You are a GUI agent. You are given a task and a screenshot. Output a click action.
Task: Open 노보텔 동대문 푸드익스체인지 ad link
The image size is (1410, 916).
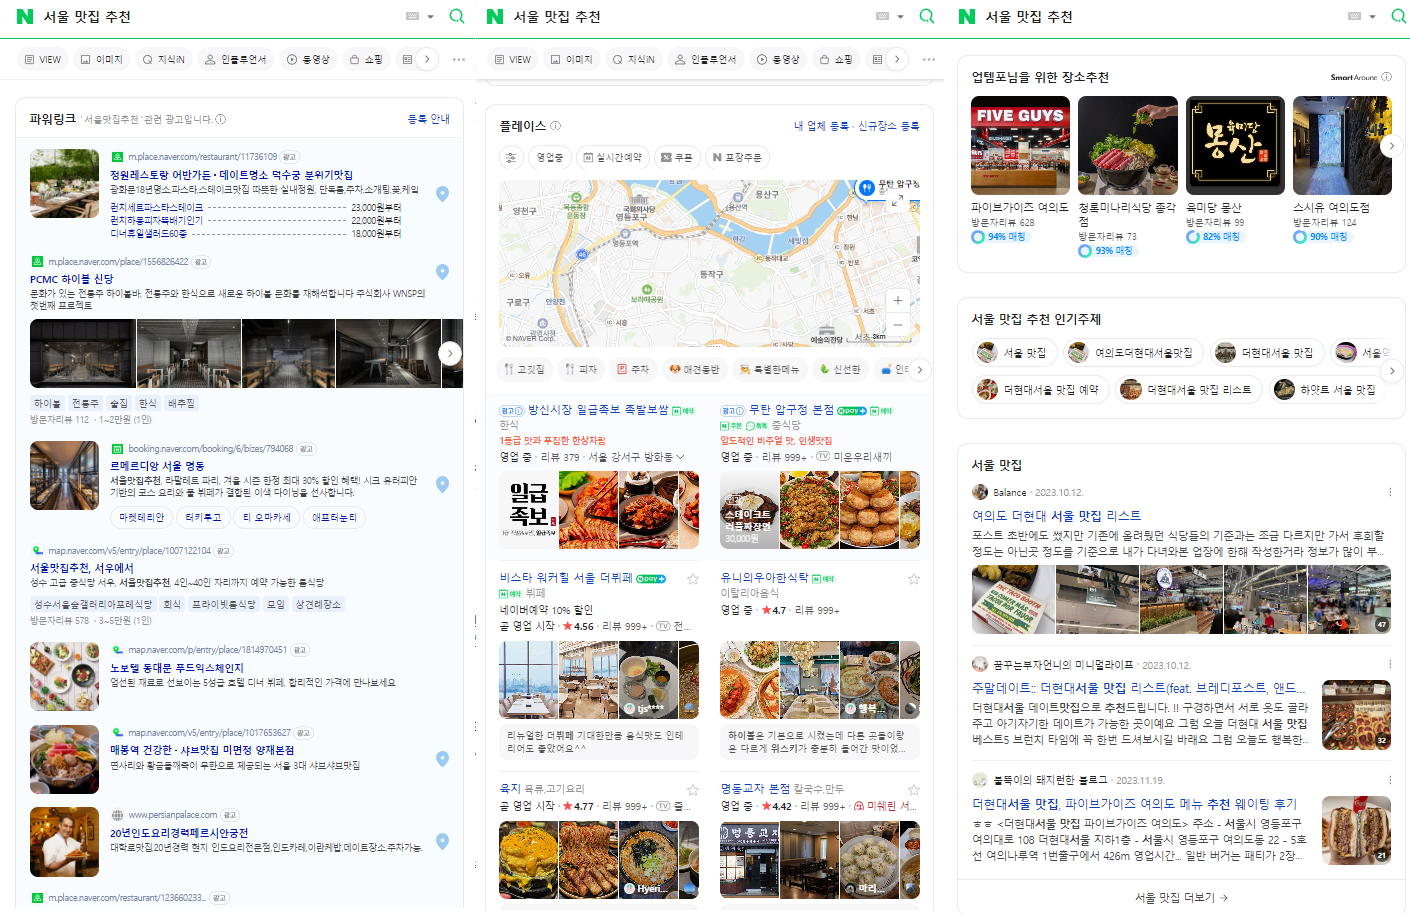177,668
